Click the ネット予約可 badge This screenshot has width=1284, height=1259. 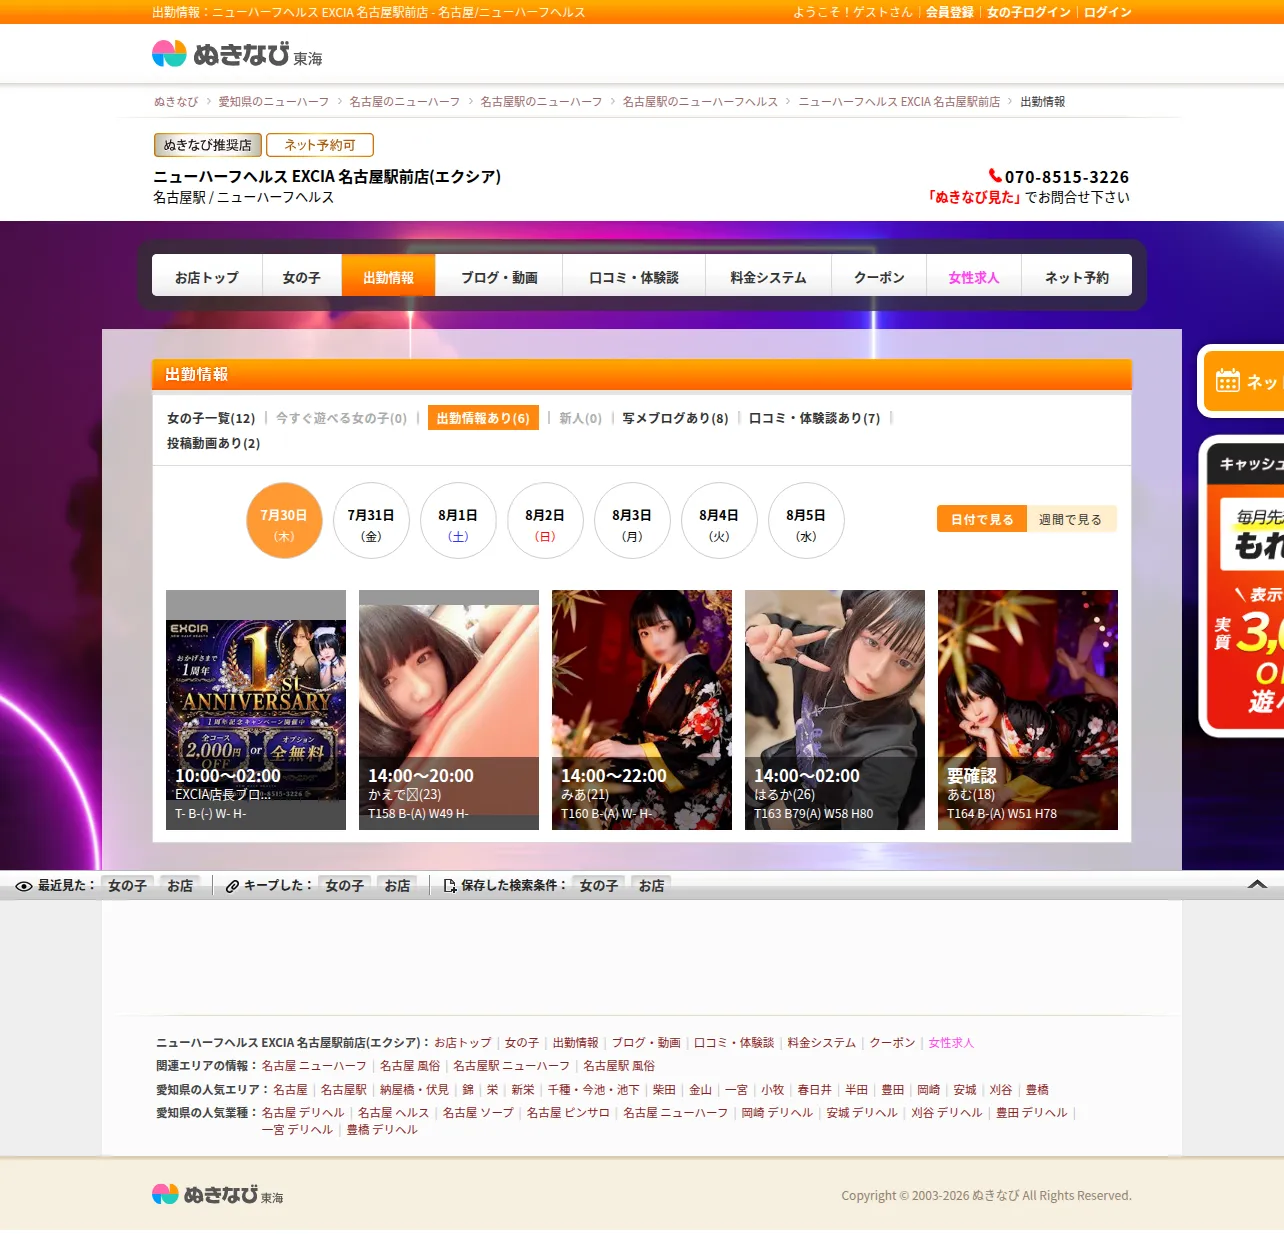point(320,145)
